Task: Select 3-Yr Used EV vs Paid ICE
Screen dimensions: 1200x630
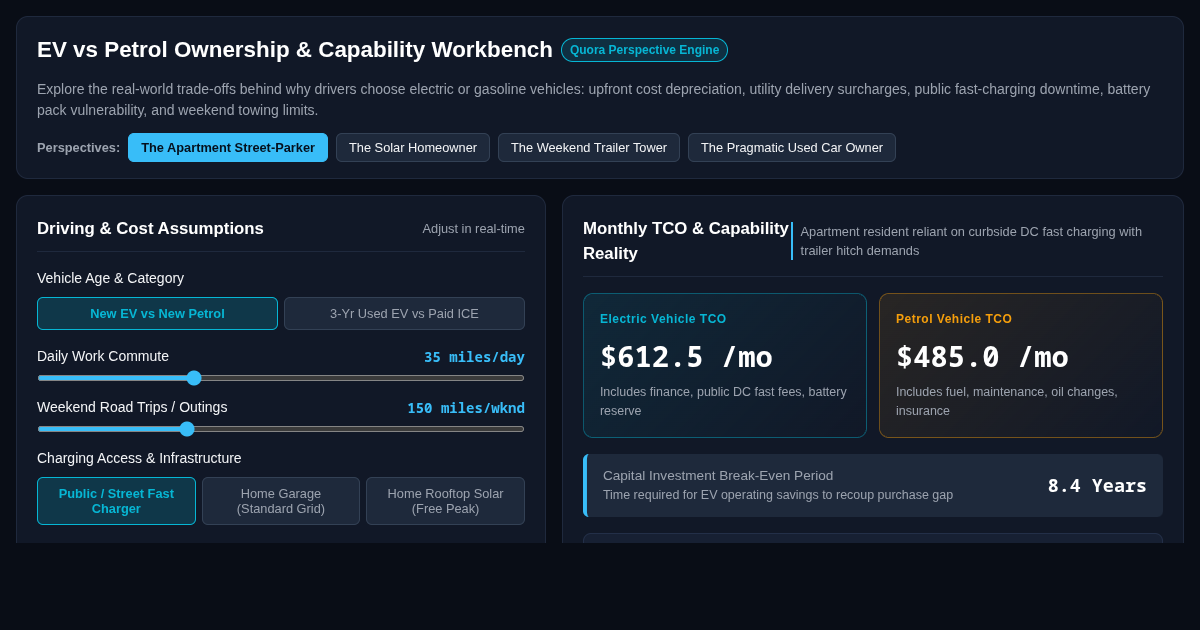Action: [404, 314]
